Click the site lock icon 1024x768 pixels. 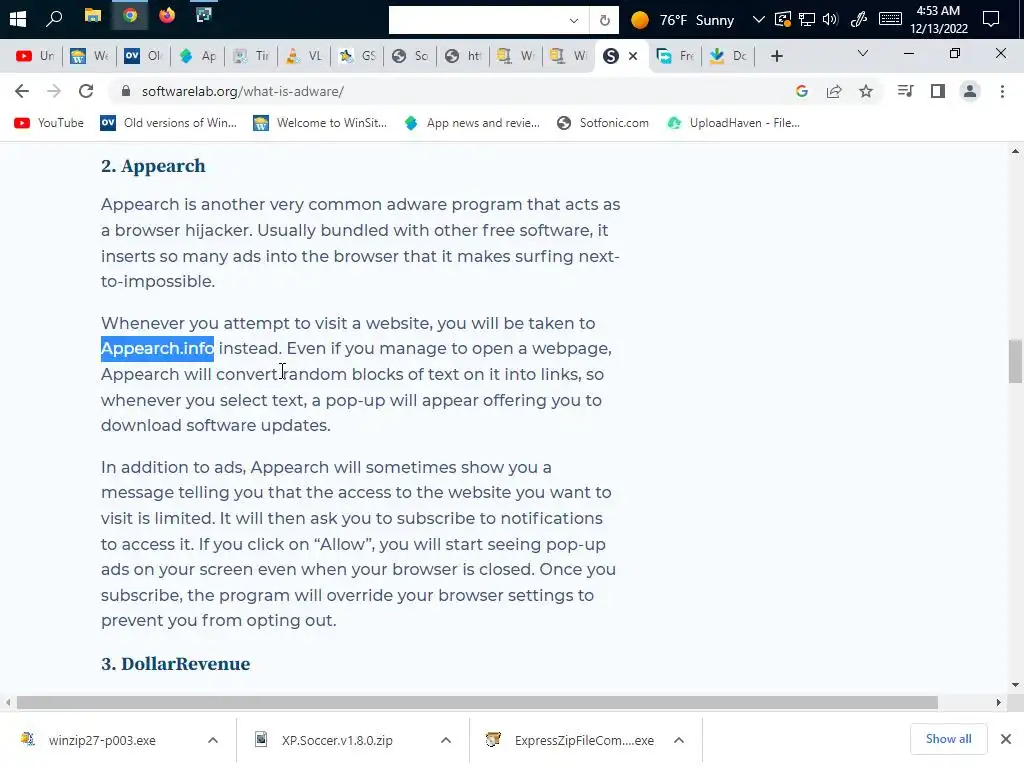pyautogui.click(x=126, y=91)
